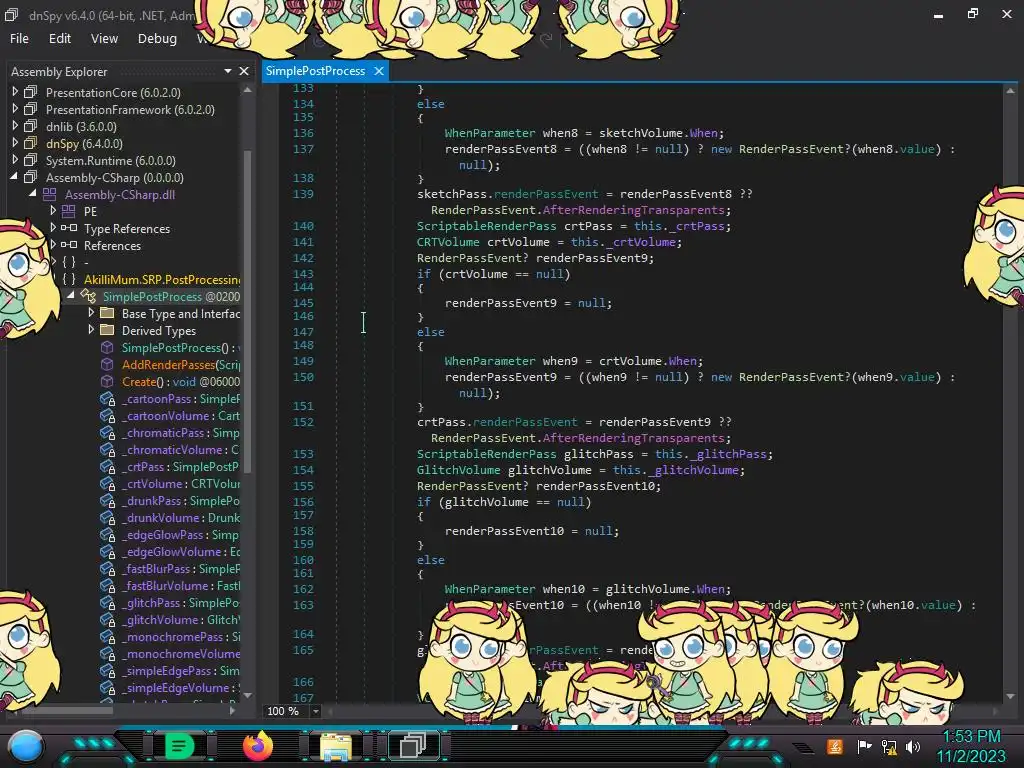Click the System.Runtime assembly icon
The image size is (1024, 768).
click(x=31, y=160)
